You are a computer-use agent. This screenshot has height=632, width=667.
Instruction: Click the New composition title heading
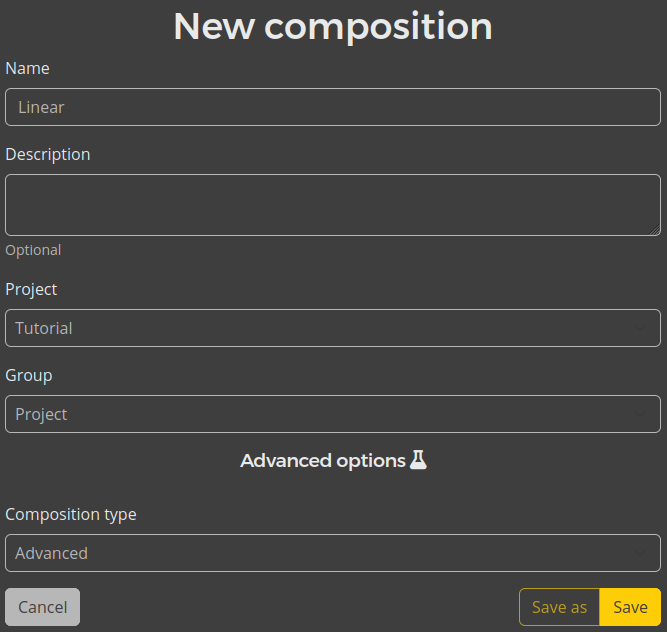pyautogui.click(x=333, y=26)
